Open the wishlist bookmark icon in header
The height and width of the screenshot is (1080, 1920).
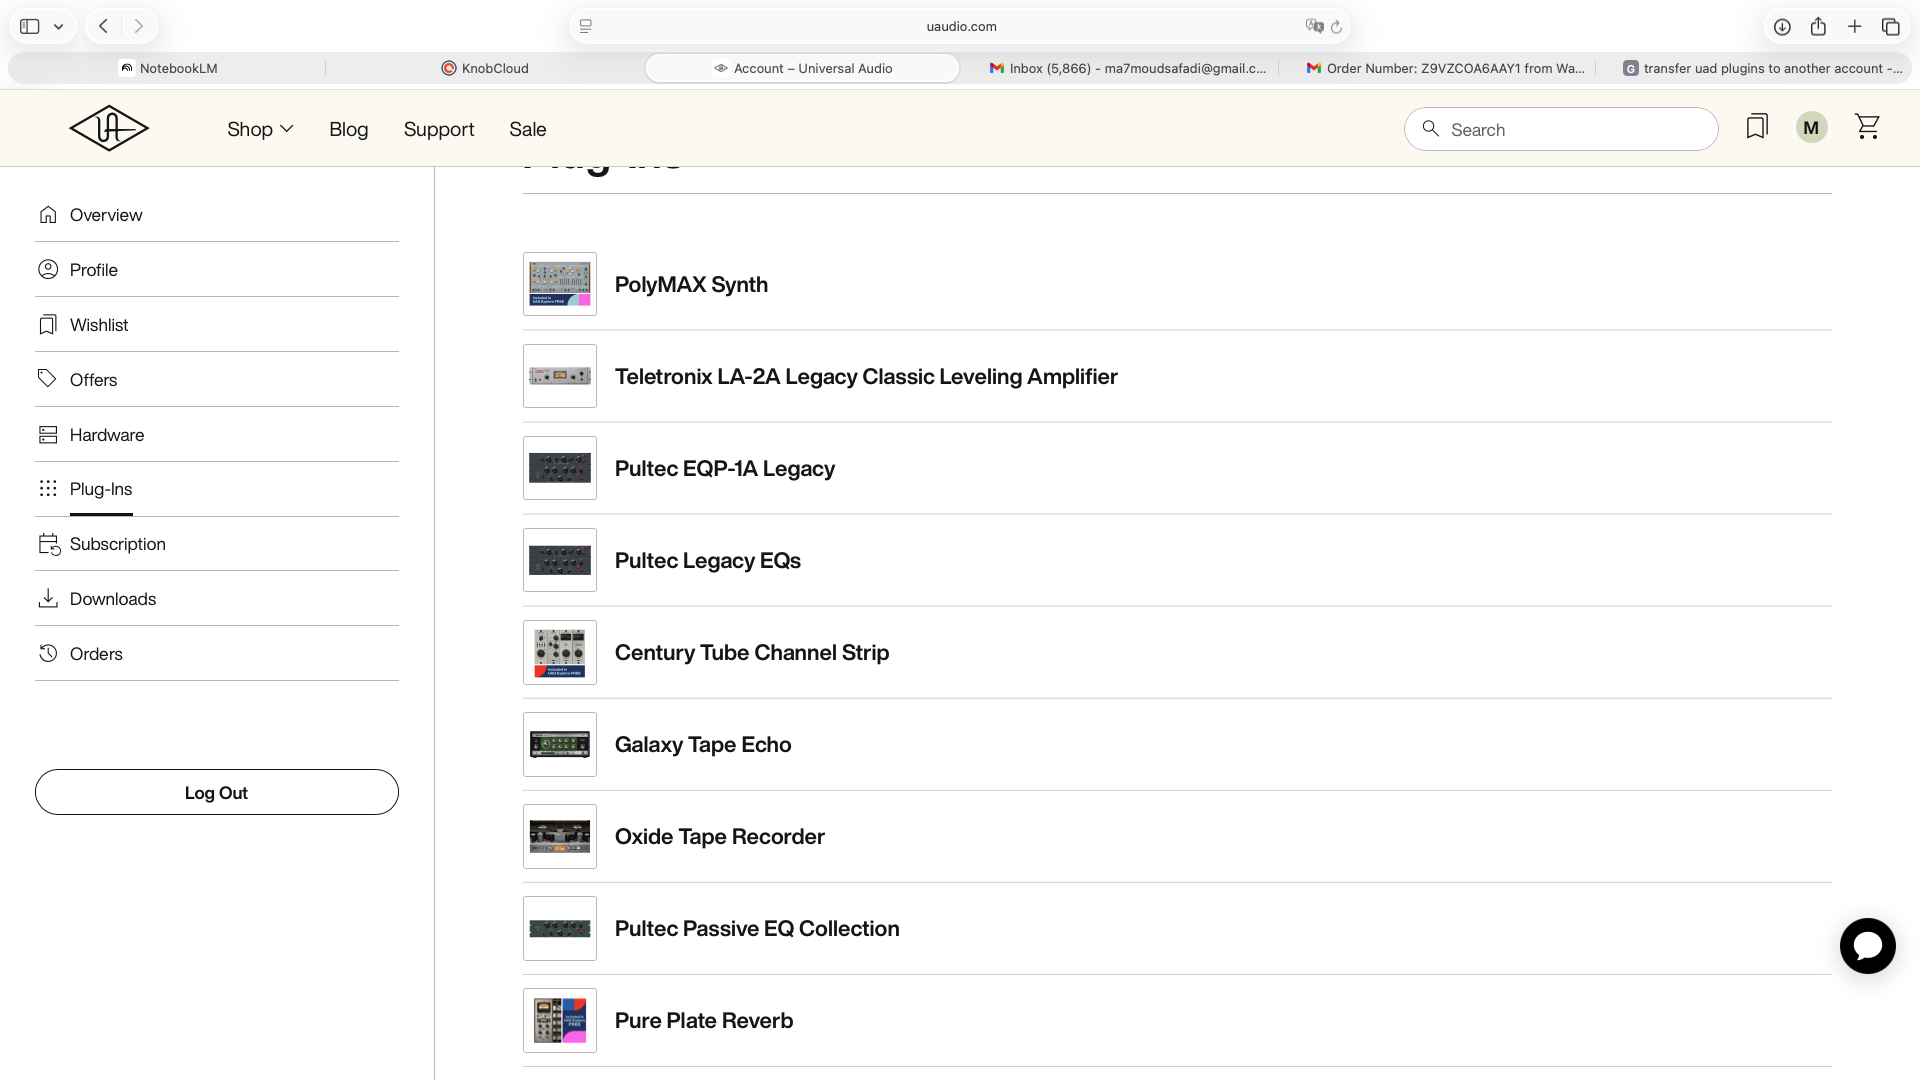1757,127
